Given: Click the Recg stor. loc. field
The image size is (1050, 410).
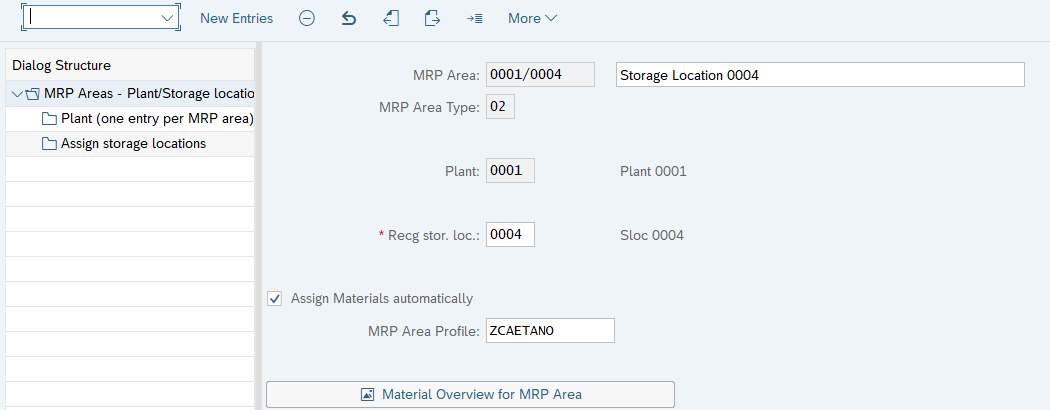Looking at the screenshot, I should tap(510, 235).
